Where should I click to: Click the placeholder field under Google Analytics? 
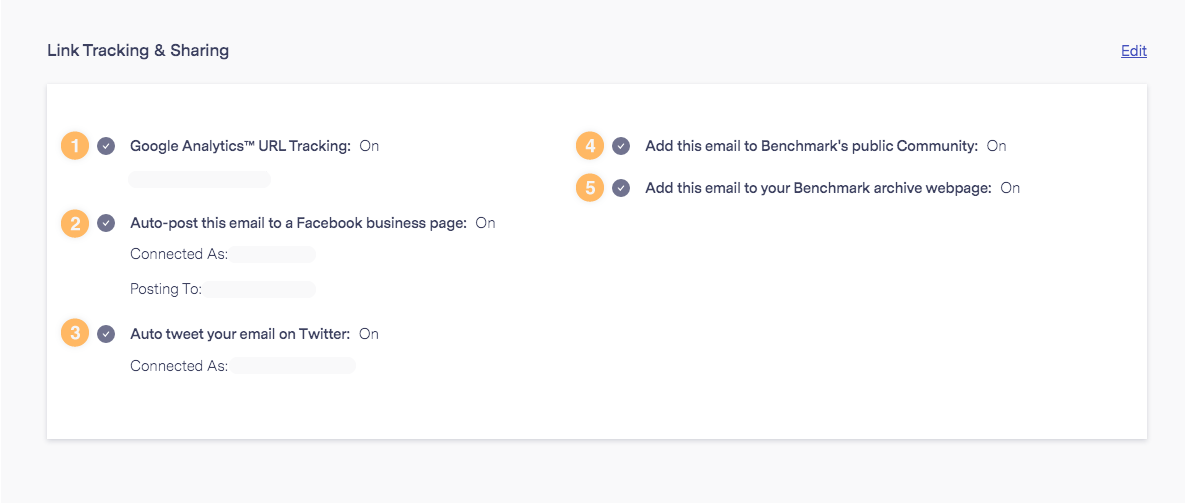(200, 180)
